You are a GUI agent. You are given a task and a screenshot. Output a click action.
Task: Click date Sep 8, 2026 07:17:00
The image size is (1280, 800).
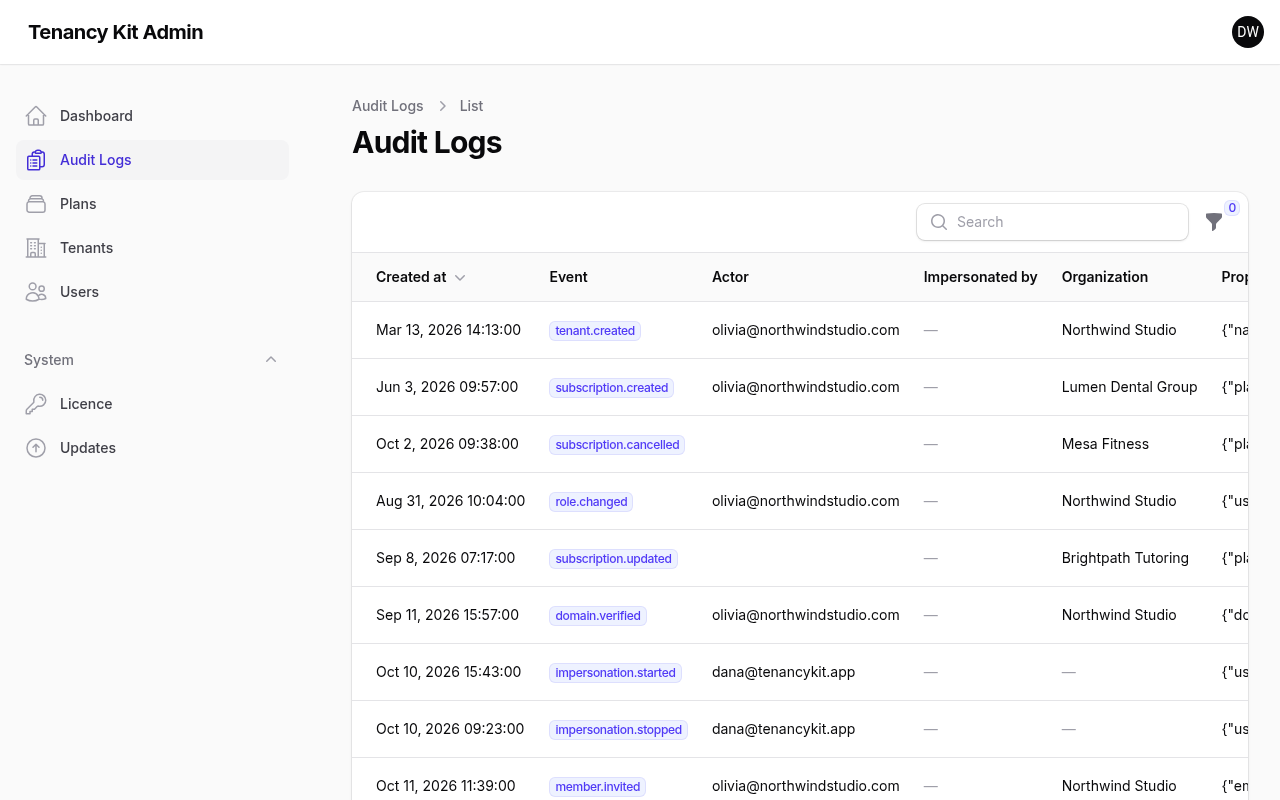(x=446, y=558)
